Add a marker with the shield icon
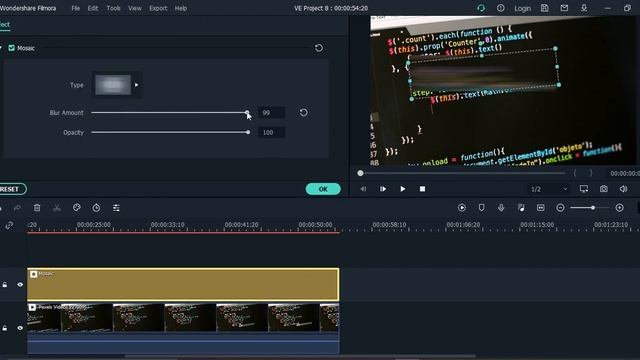 coord(482,208)
